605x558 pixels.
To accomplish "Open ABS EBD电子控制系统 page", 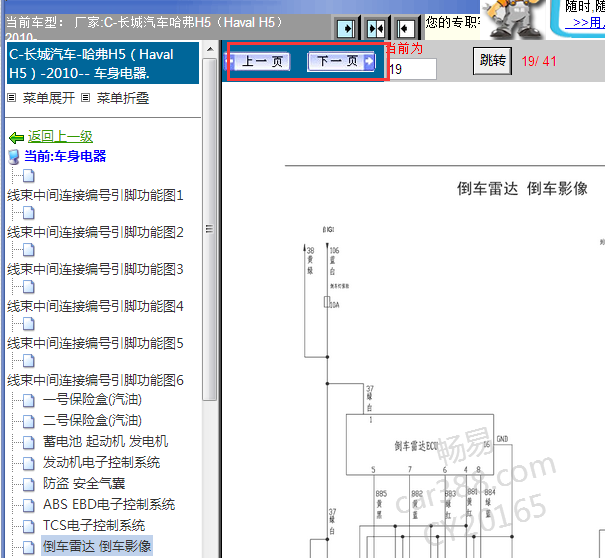I will [109, 504].
